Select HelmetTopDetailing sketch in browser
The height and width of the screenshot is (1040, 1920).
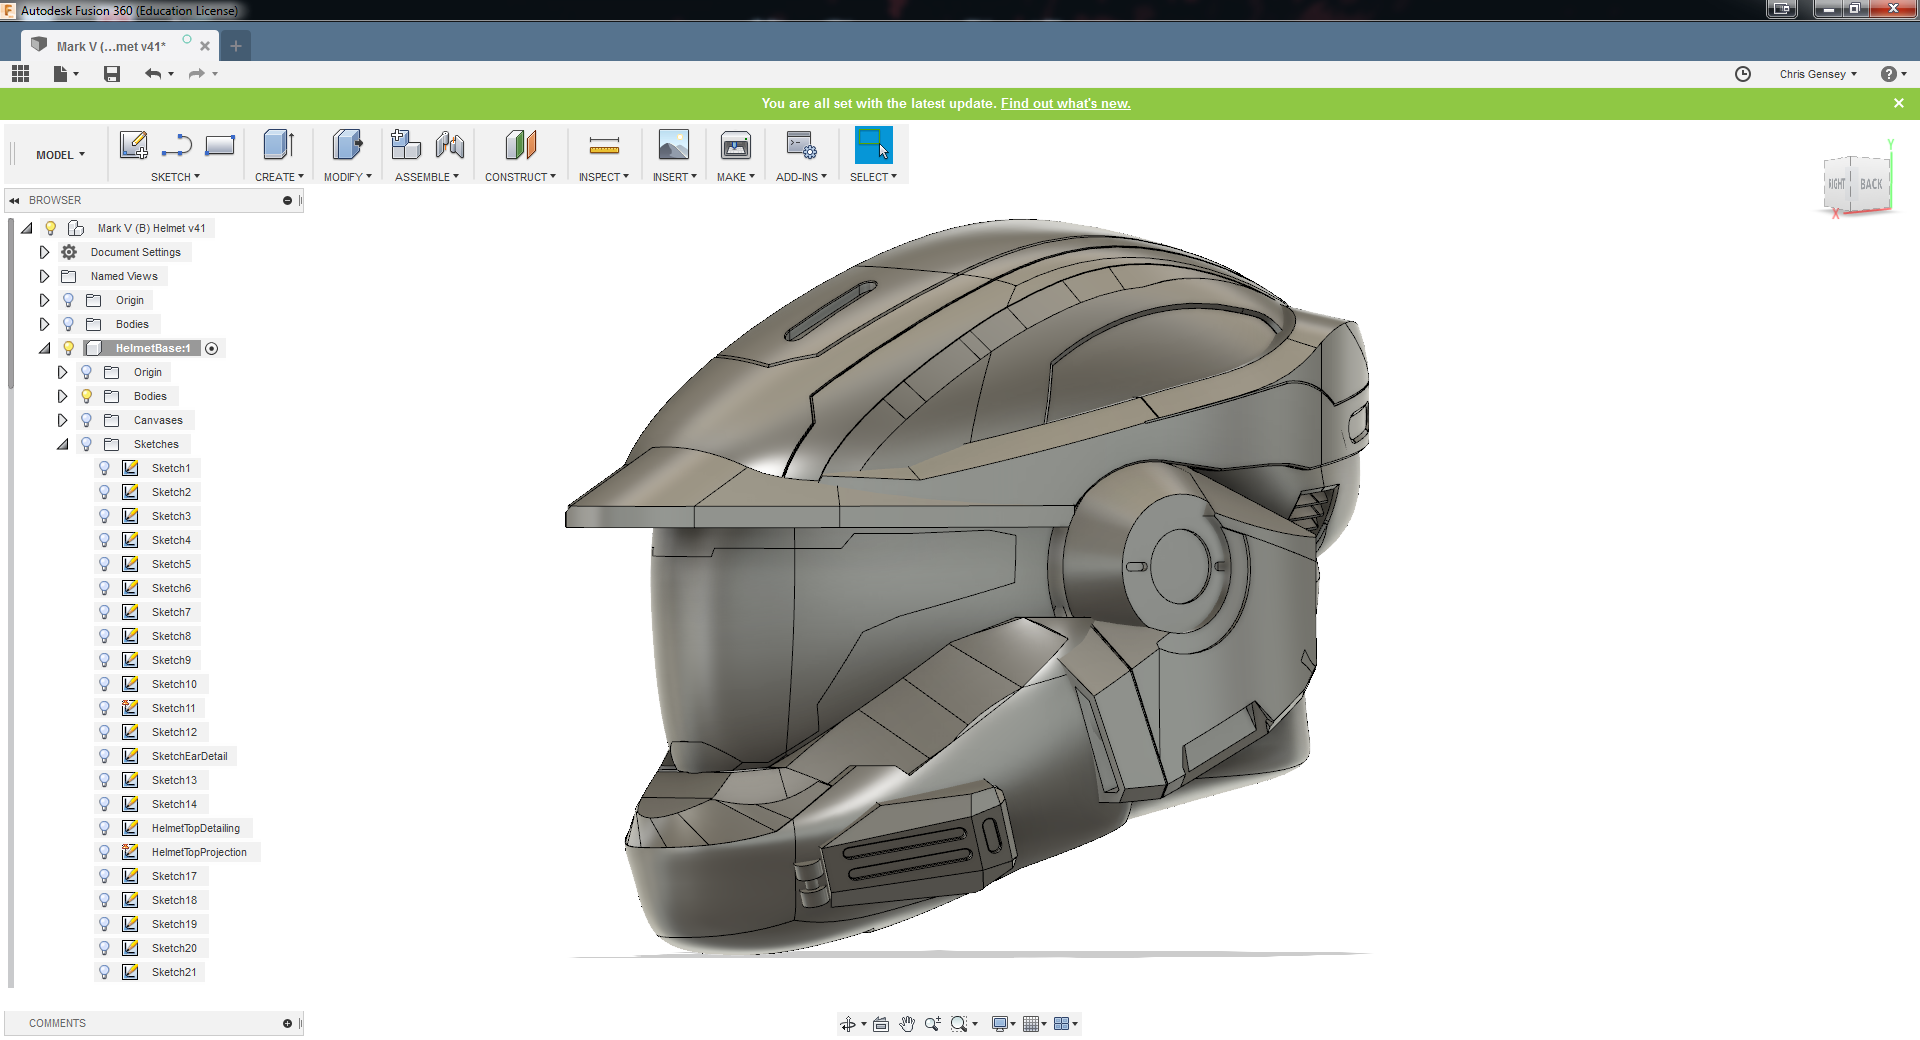[x=196, y=828]
